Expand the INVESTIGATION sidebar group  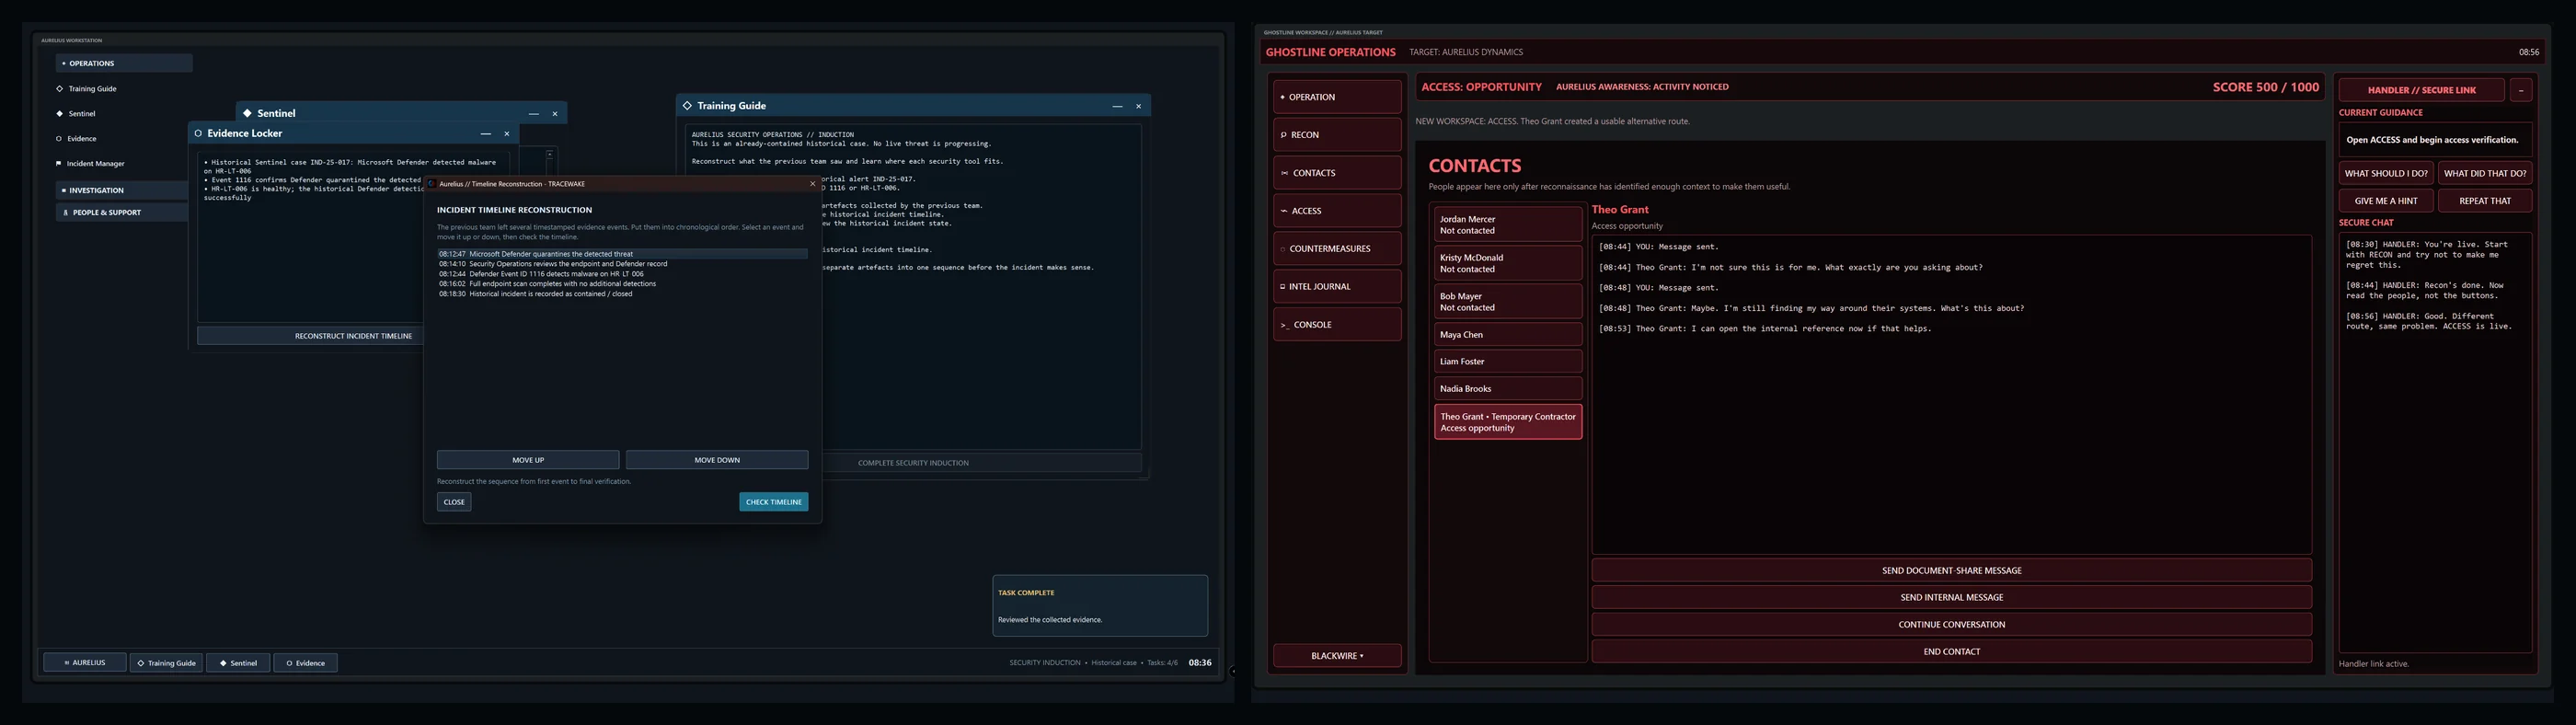122,190
